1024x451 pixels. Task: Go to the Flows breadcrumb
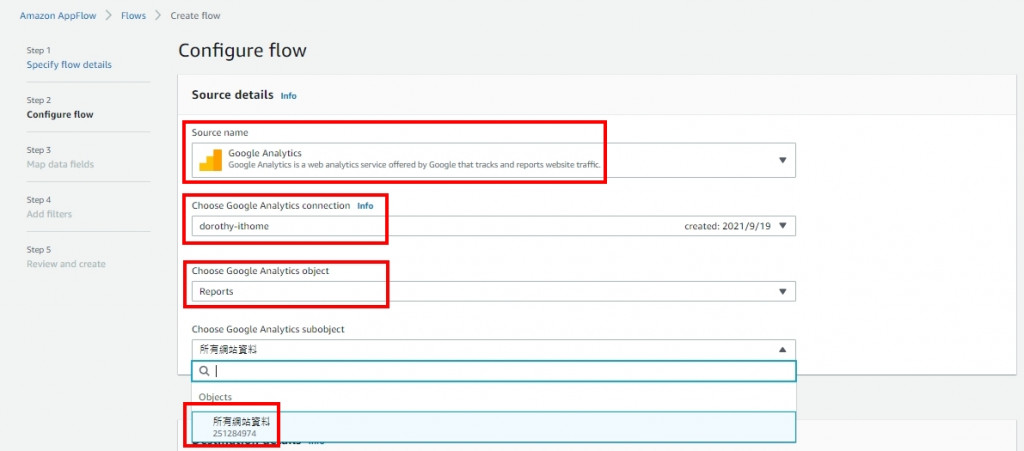133,16
